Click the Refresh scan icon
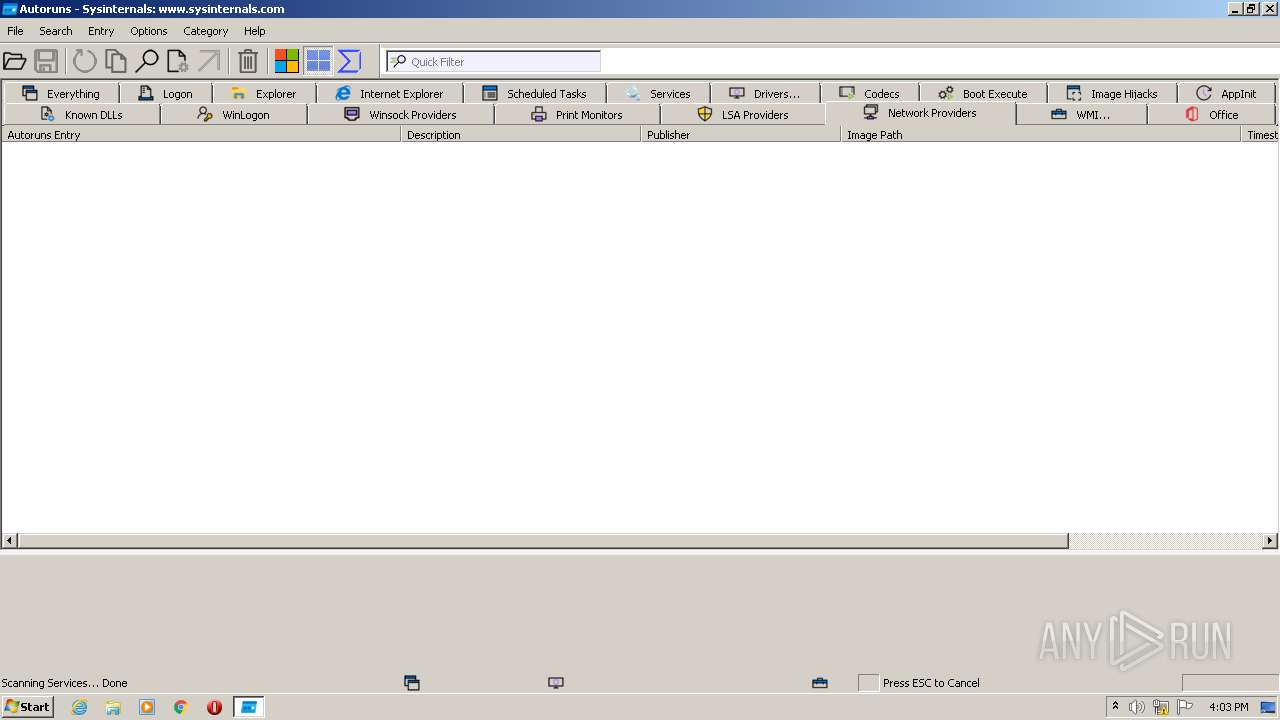Screen dimensions: 1280x720 [85, 61]
